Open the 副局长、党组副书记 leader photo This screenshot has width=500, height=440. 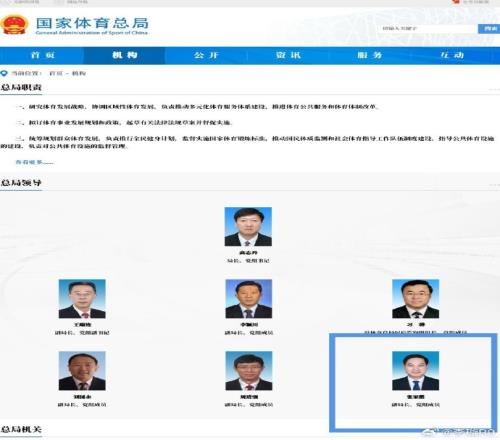[x=82, y=299]
